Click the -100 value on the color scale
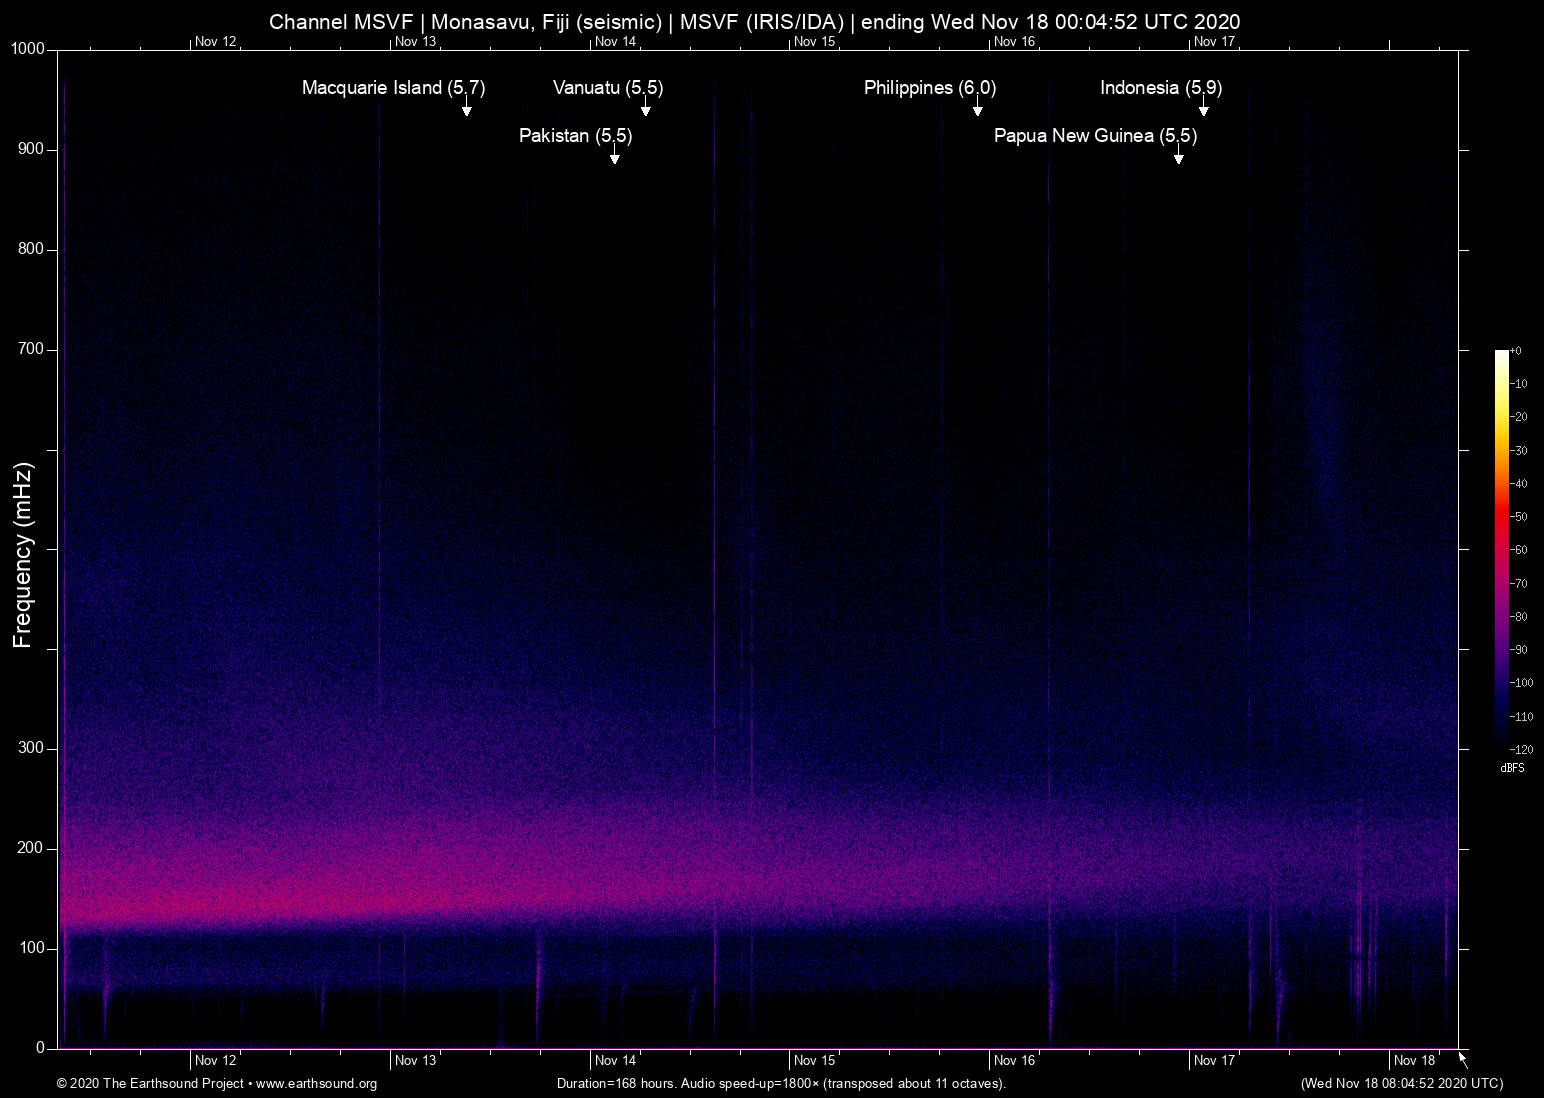 pos(1521,683)
